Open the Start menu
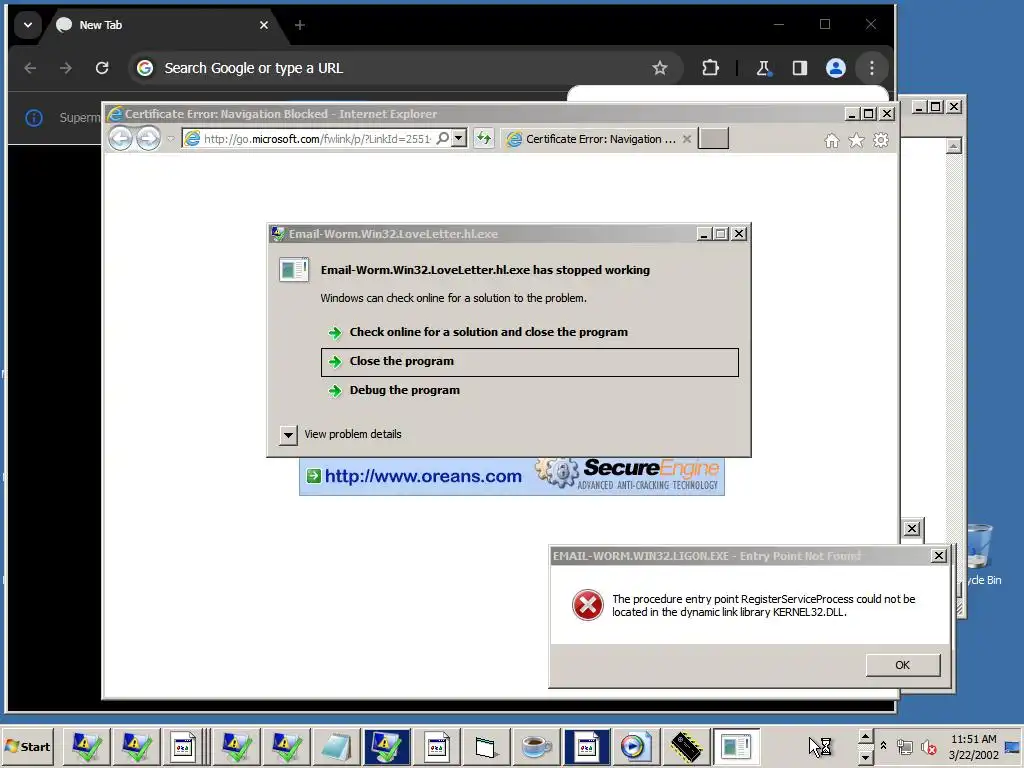The height and width of the screenshot is (768, 1024). click(27, 746)
